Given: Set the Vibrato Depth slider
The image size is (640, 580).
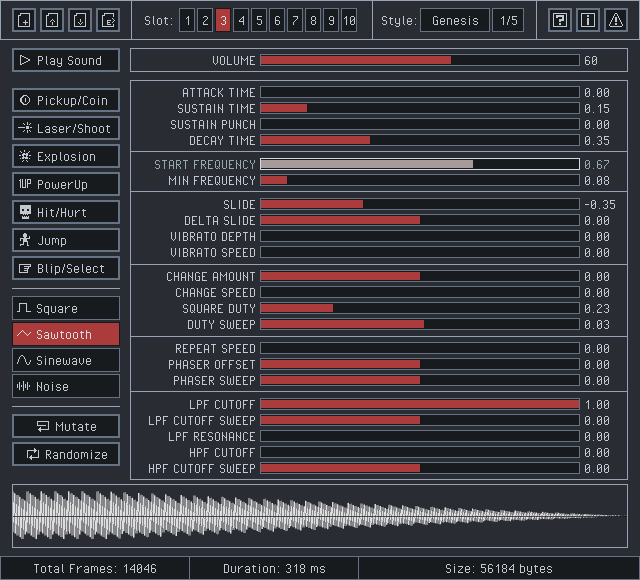Looking at the screenshot, I should click(420, 236).
